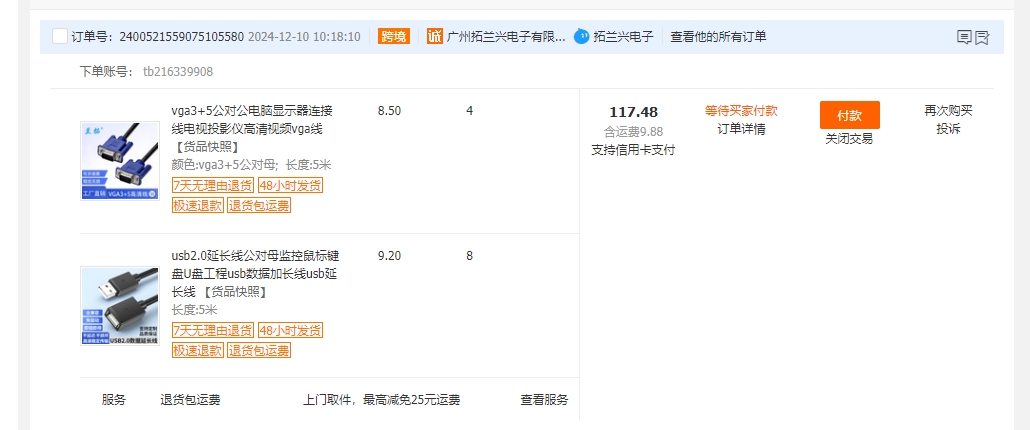
Task: Click the orange 付款 pay button
Action: pos(849,115)
